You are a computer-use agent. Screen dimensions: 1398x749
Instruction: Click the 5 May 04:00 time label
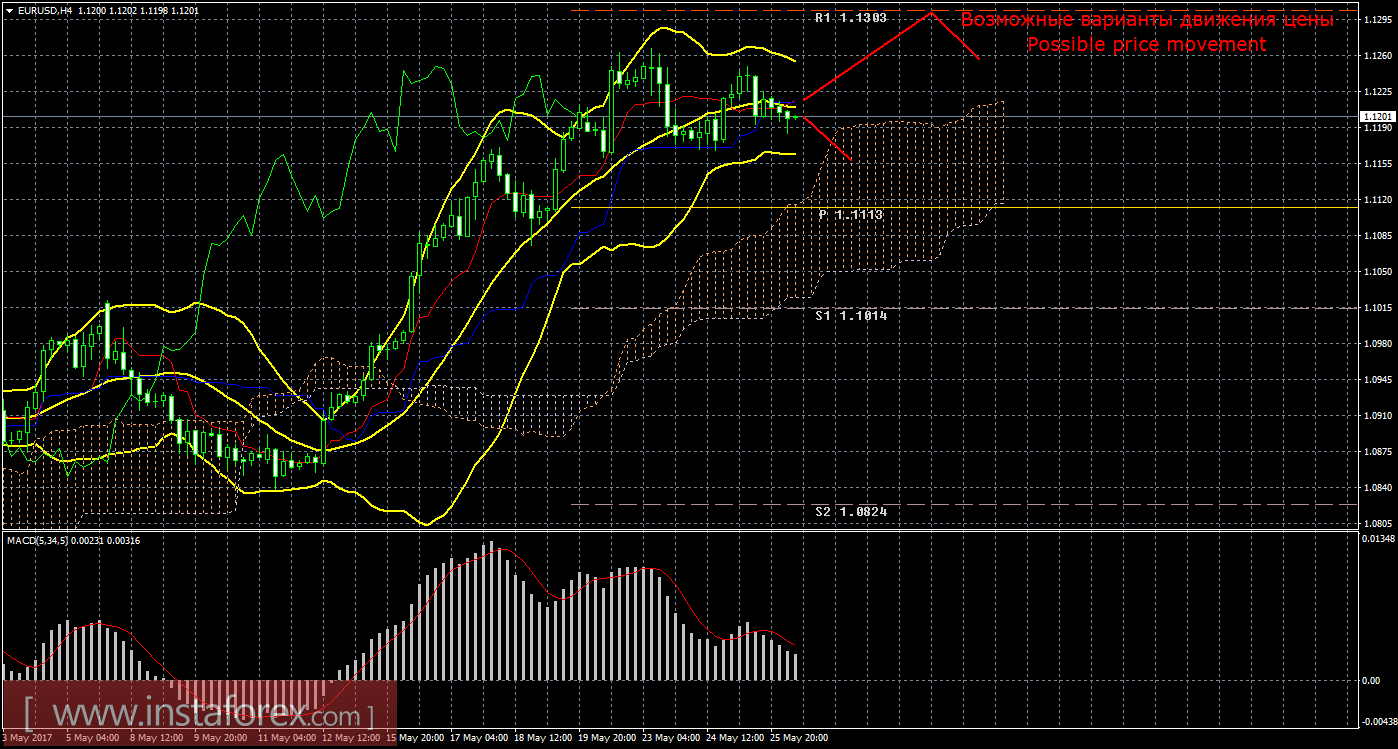coord(94,738)
